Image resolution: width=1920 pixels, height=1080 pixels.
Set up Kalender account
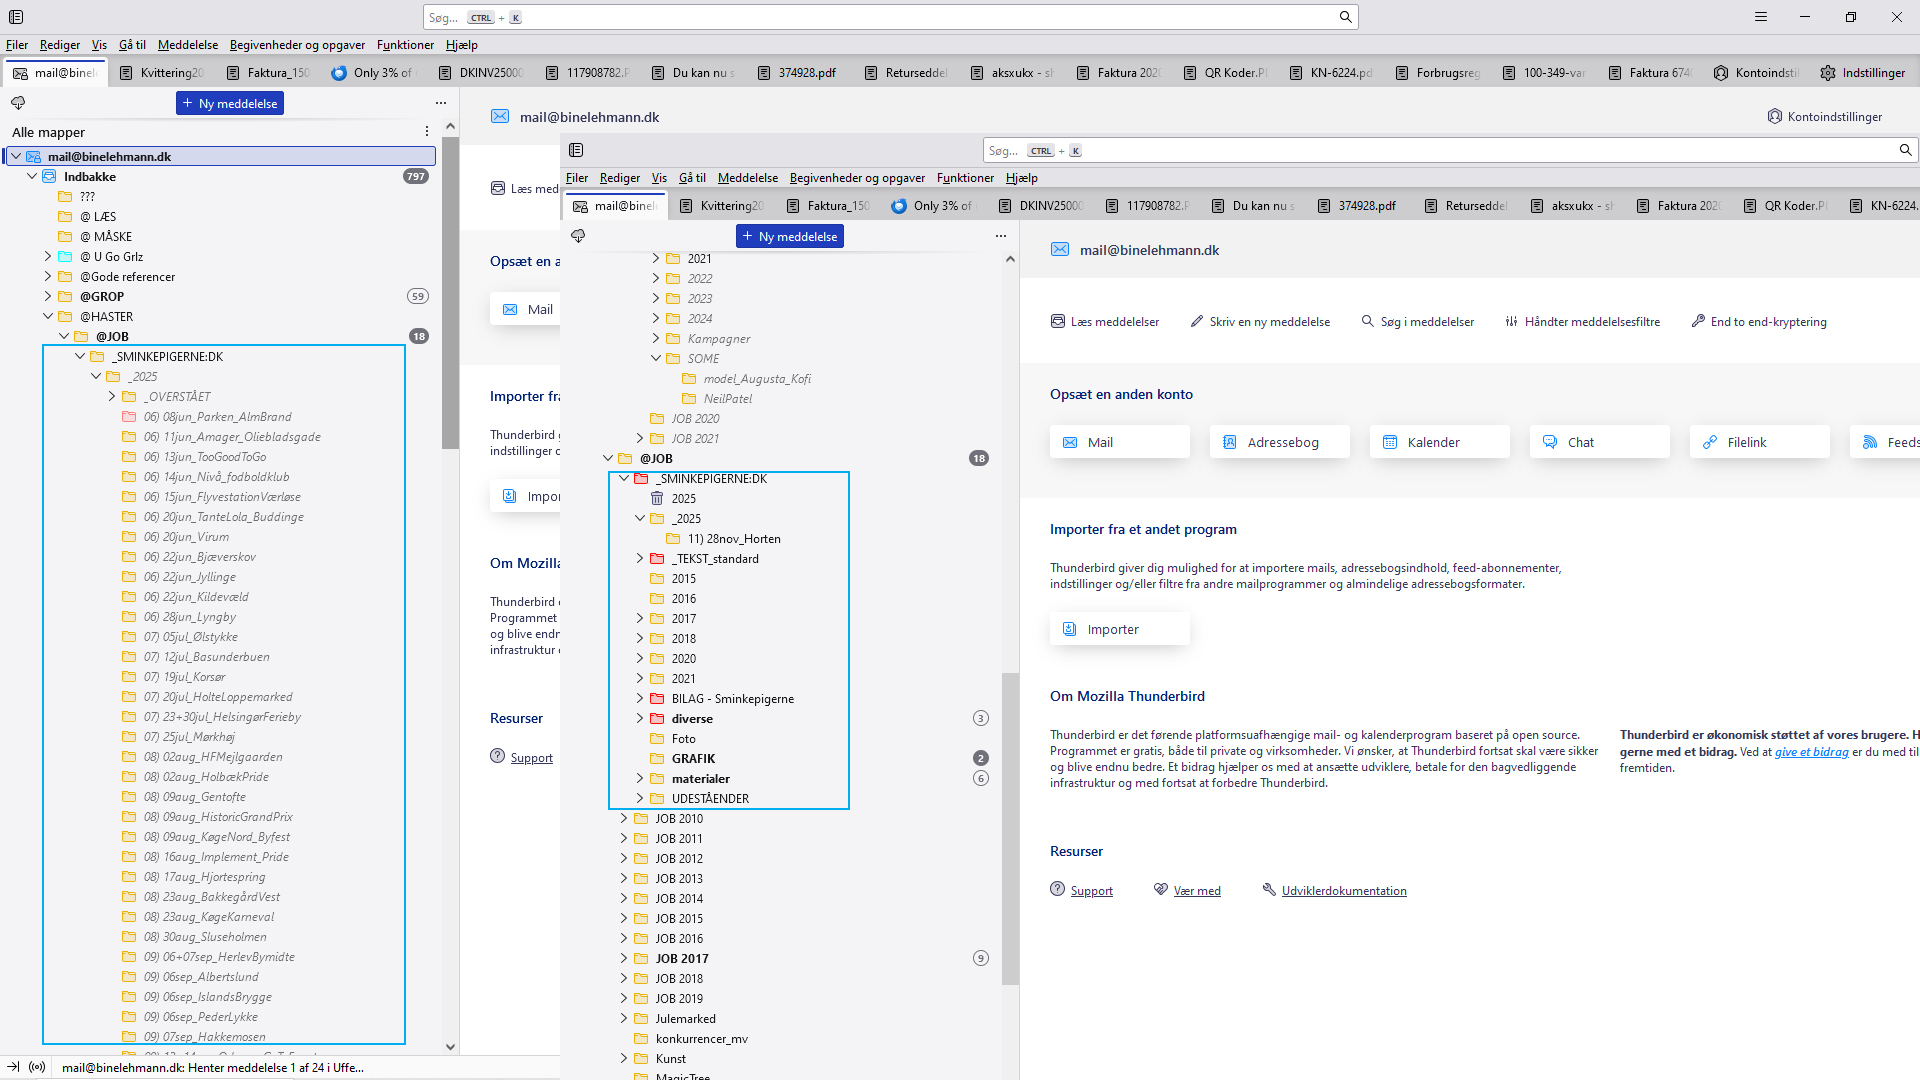tap(1440, 442)
